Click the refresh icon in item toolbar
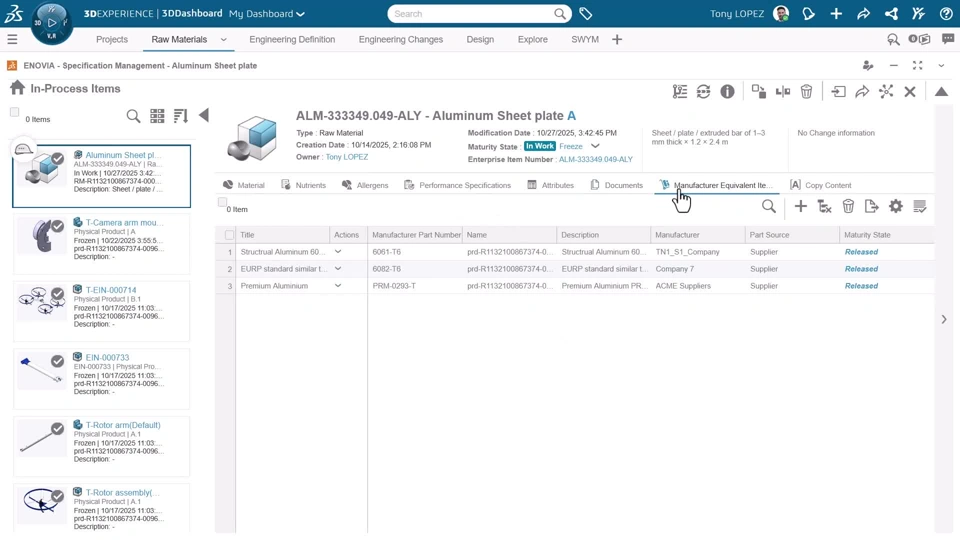 coord(703,92)
